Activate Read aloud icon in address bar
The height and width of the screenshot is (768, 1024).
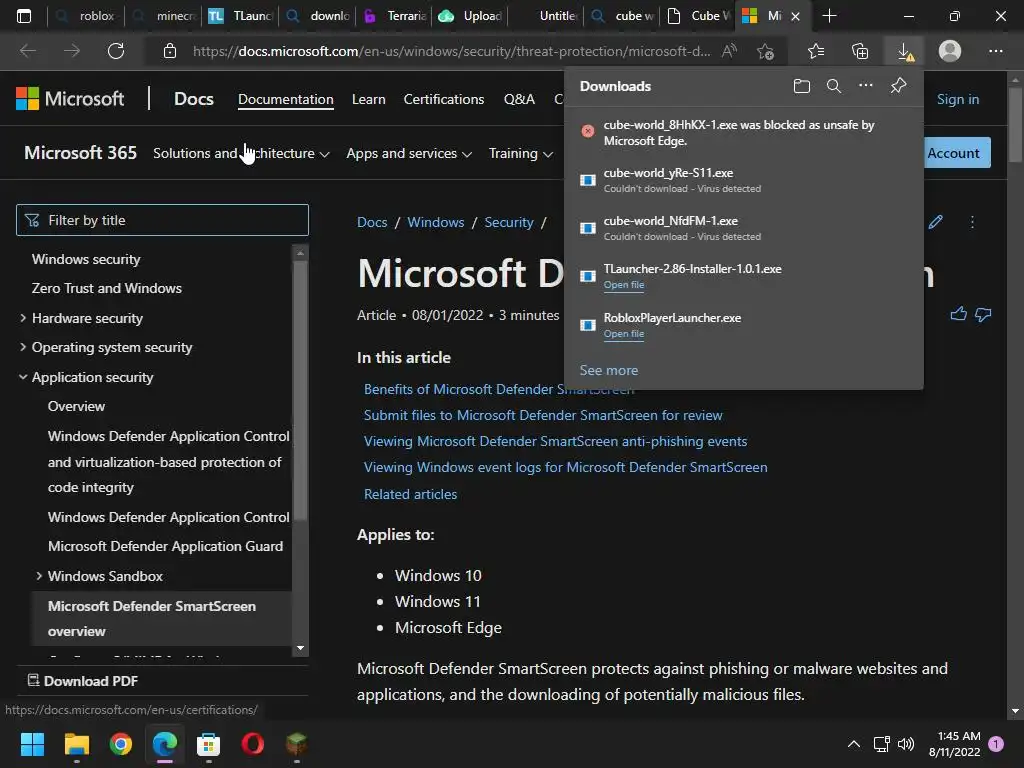729,51
